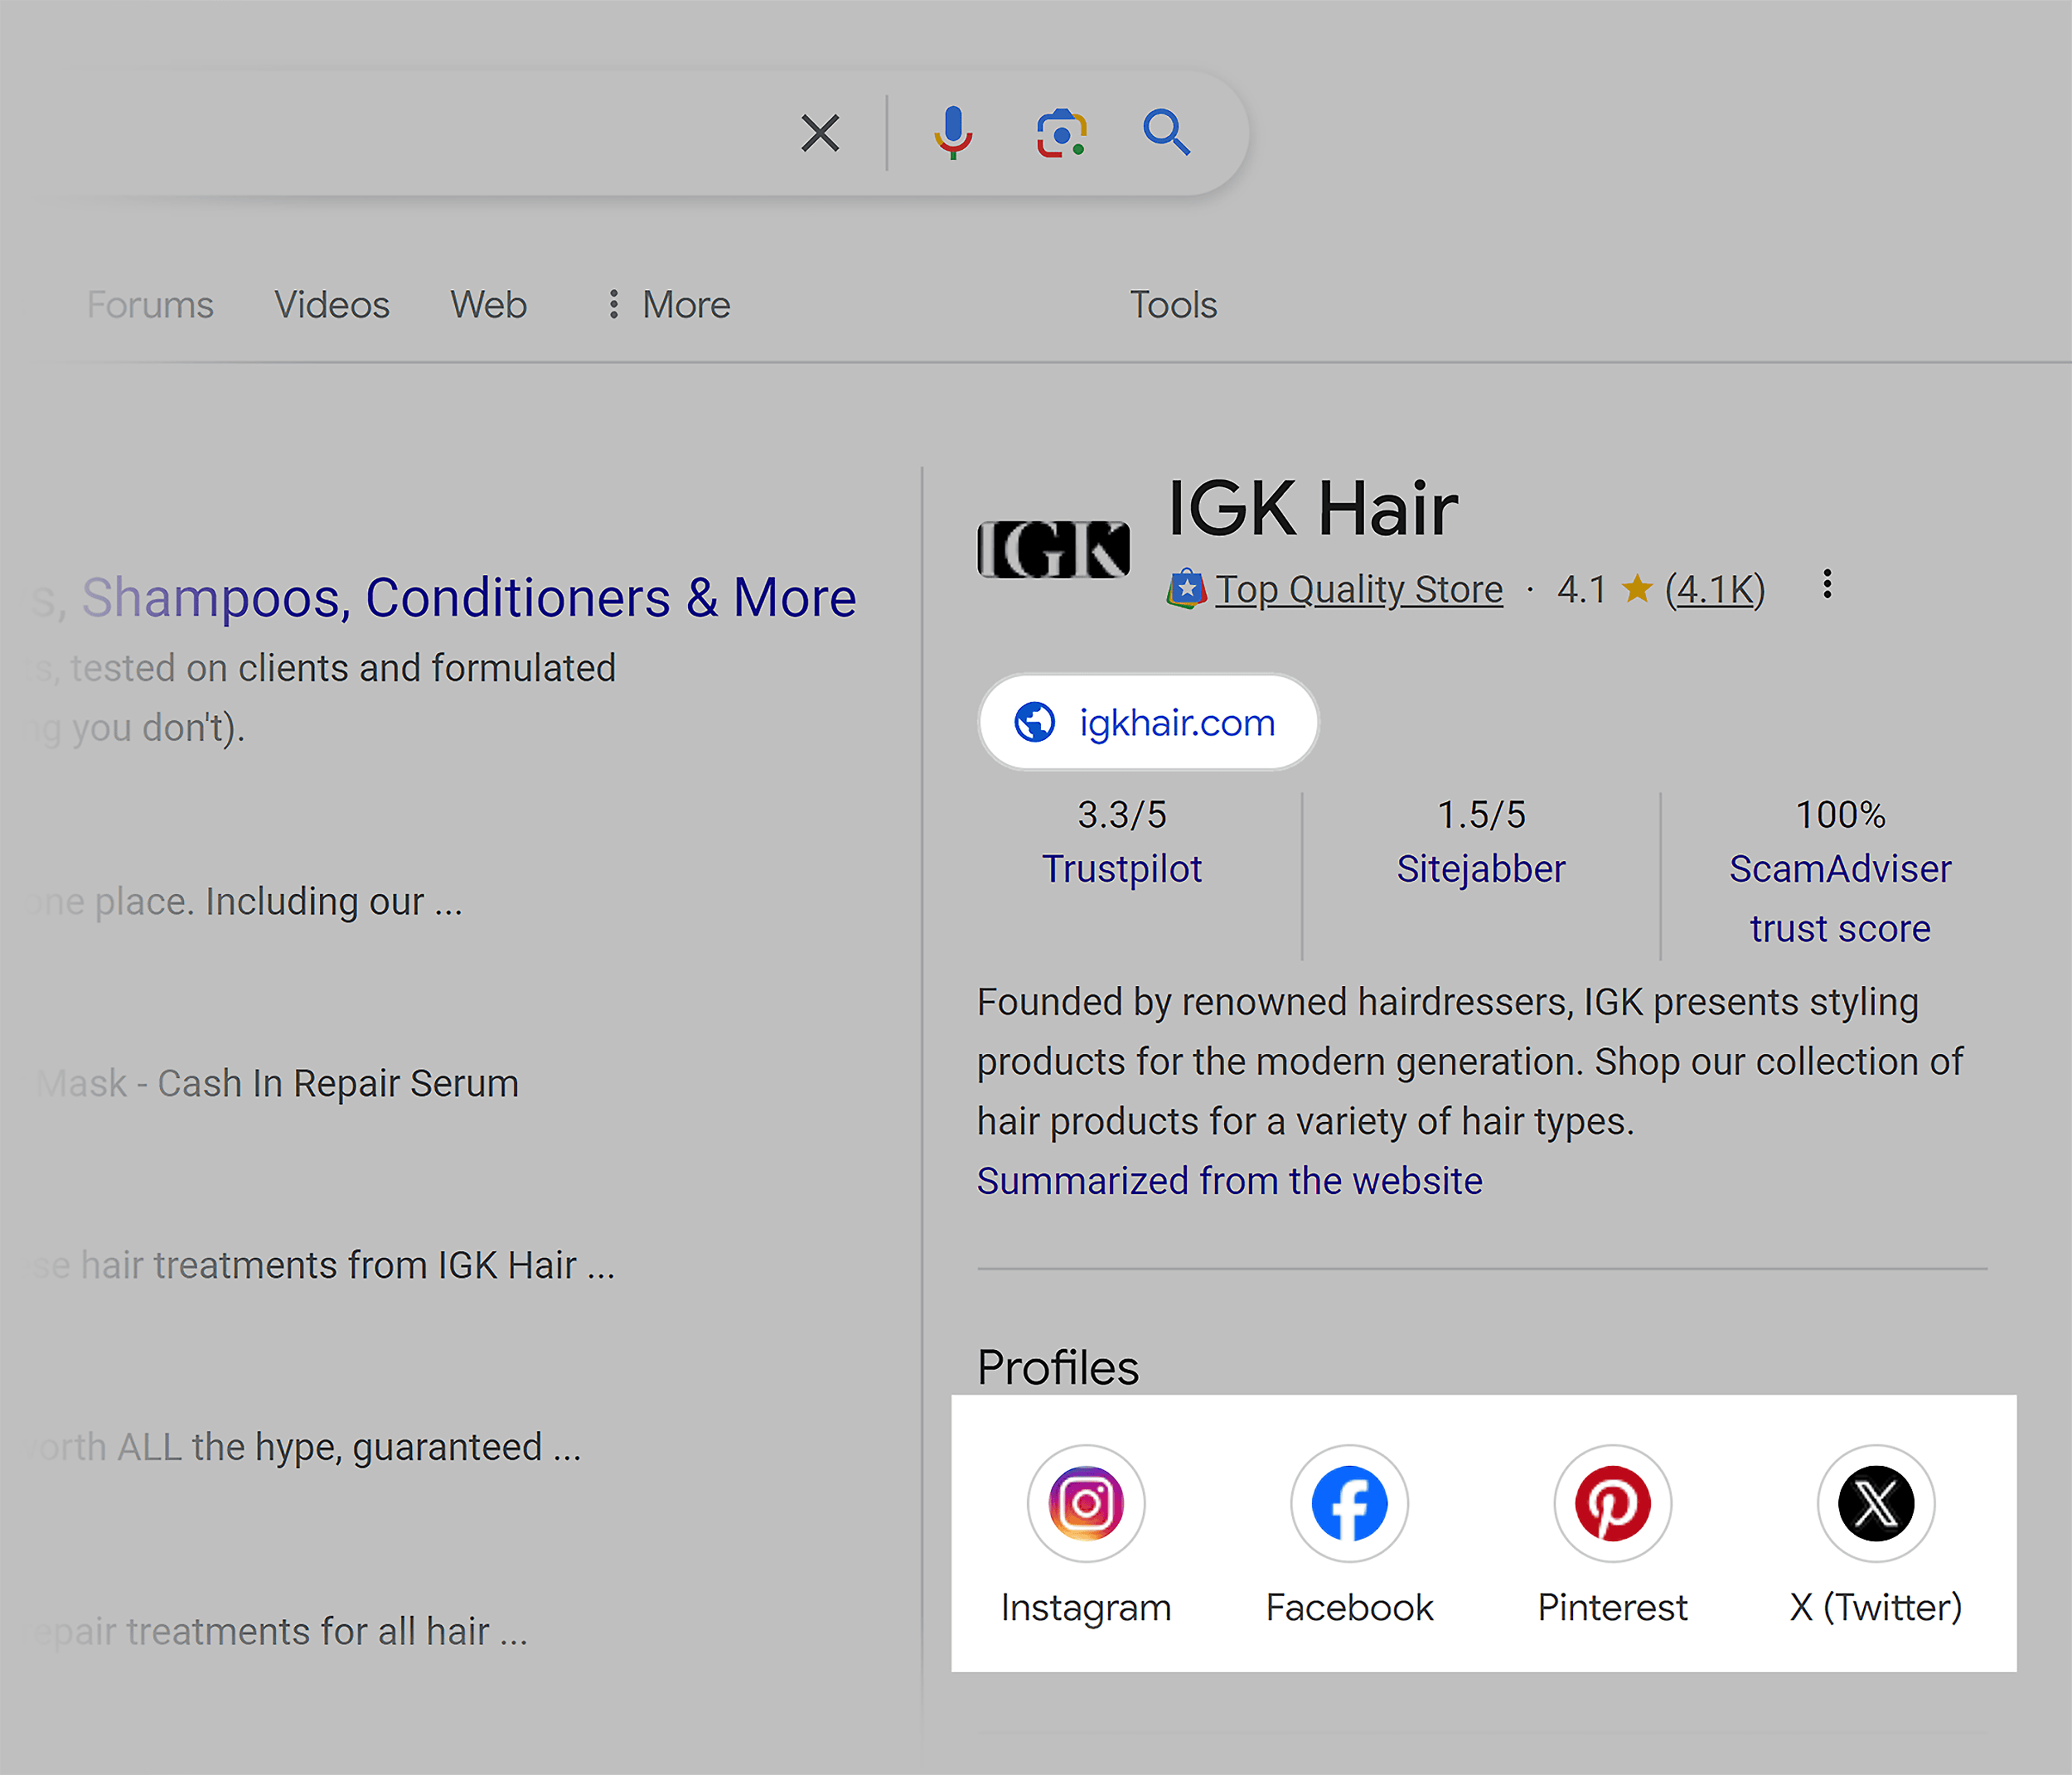Click the 100% ScamAdviser score value
This screenshot has width=2072, height=1775.
[1840, 815]
